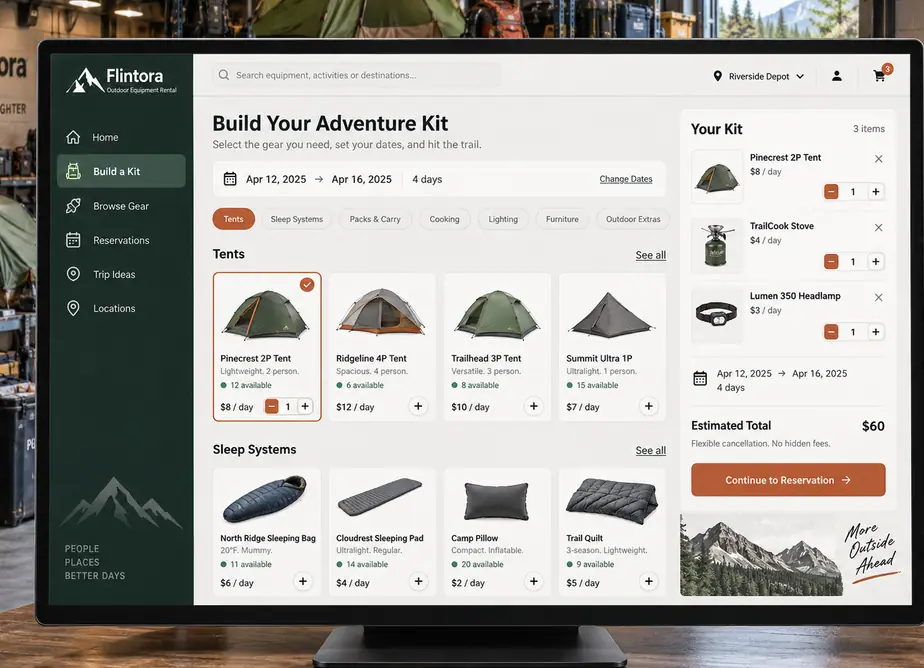
Task: Uncheck the selected Pinecrest 2P Tent card checkmark
Action: (307, 285)
